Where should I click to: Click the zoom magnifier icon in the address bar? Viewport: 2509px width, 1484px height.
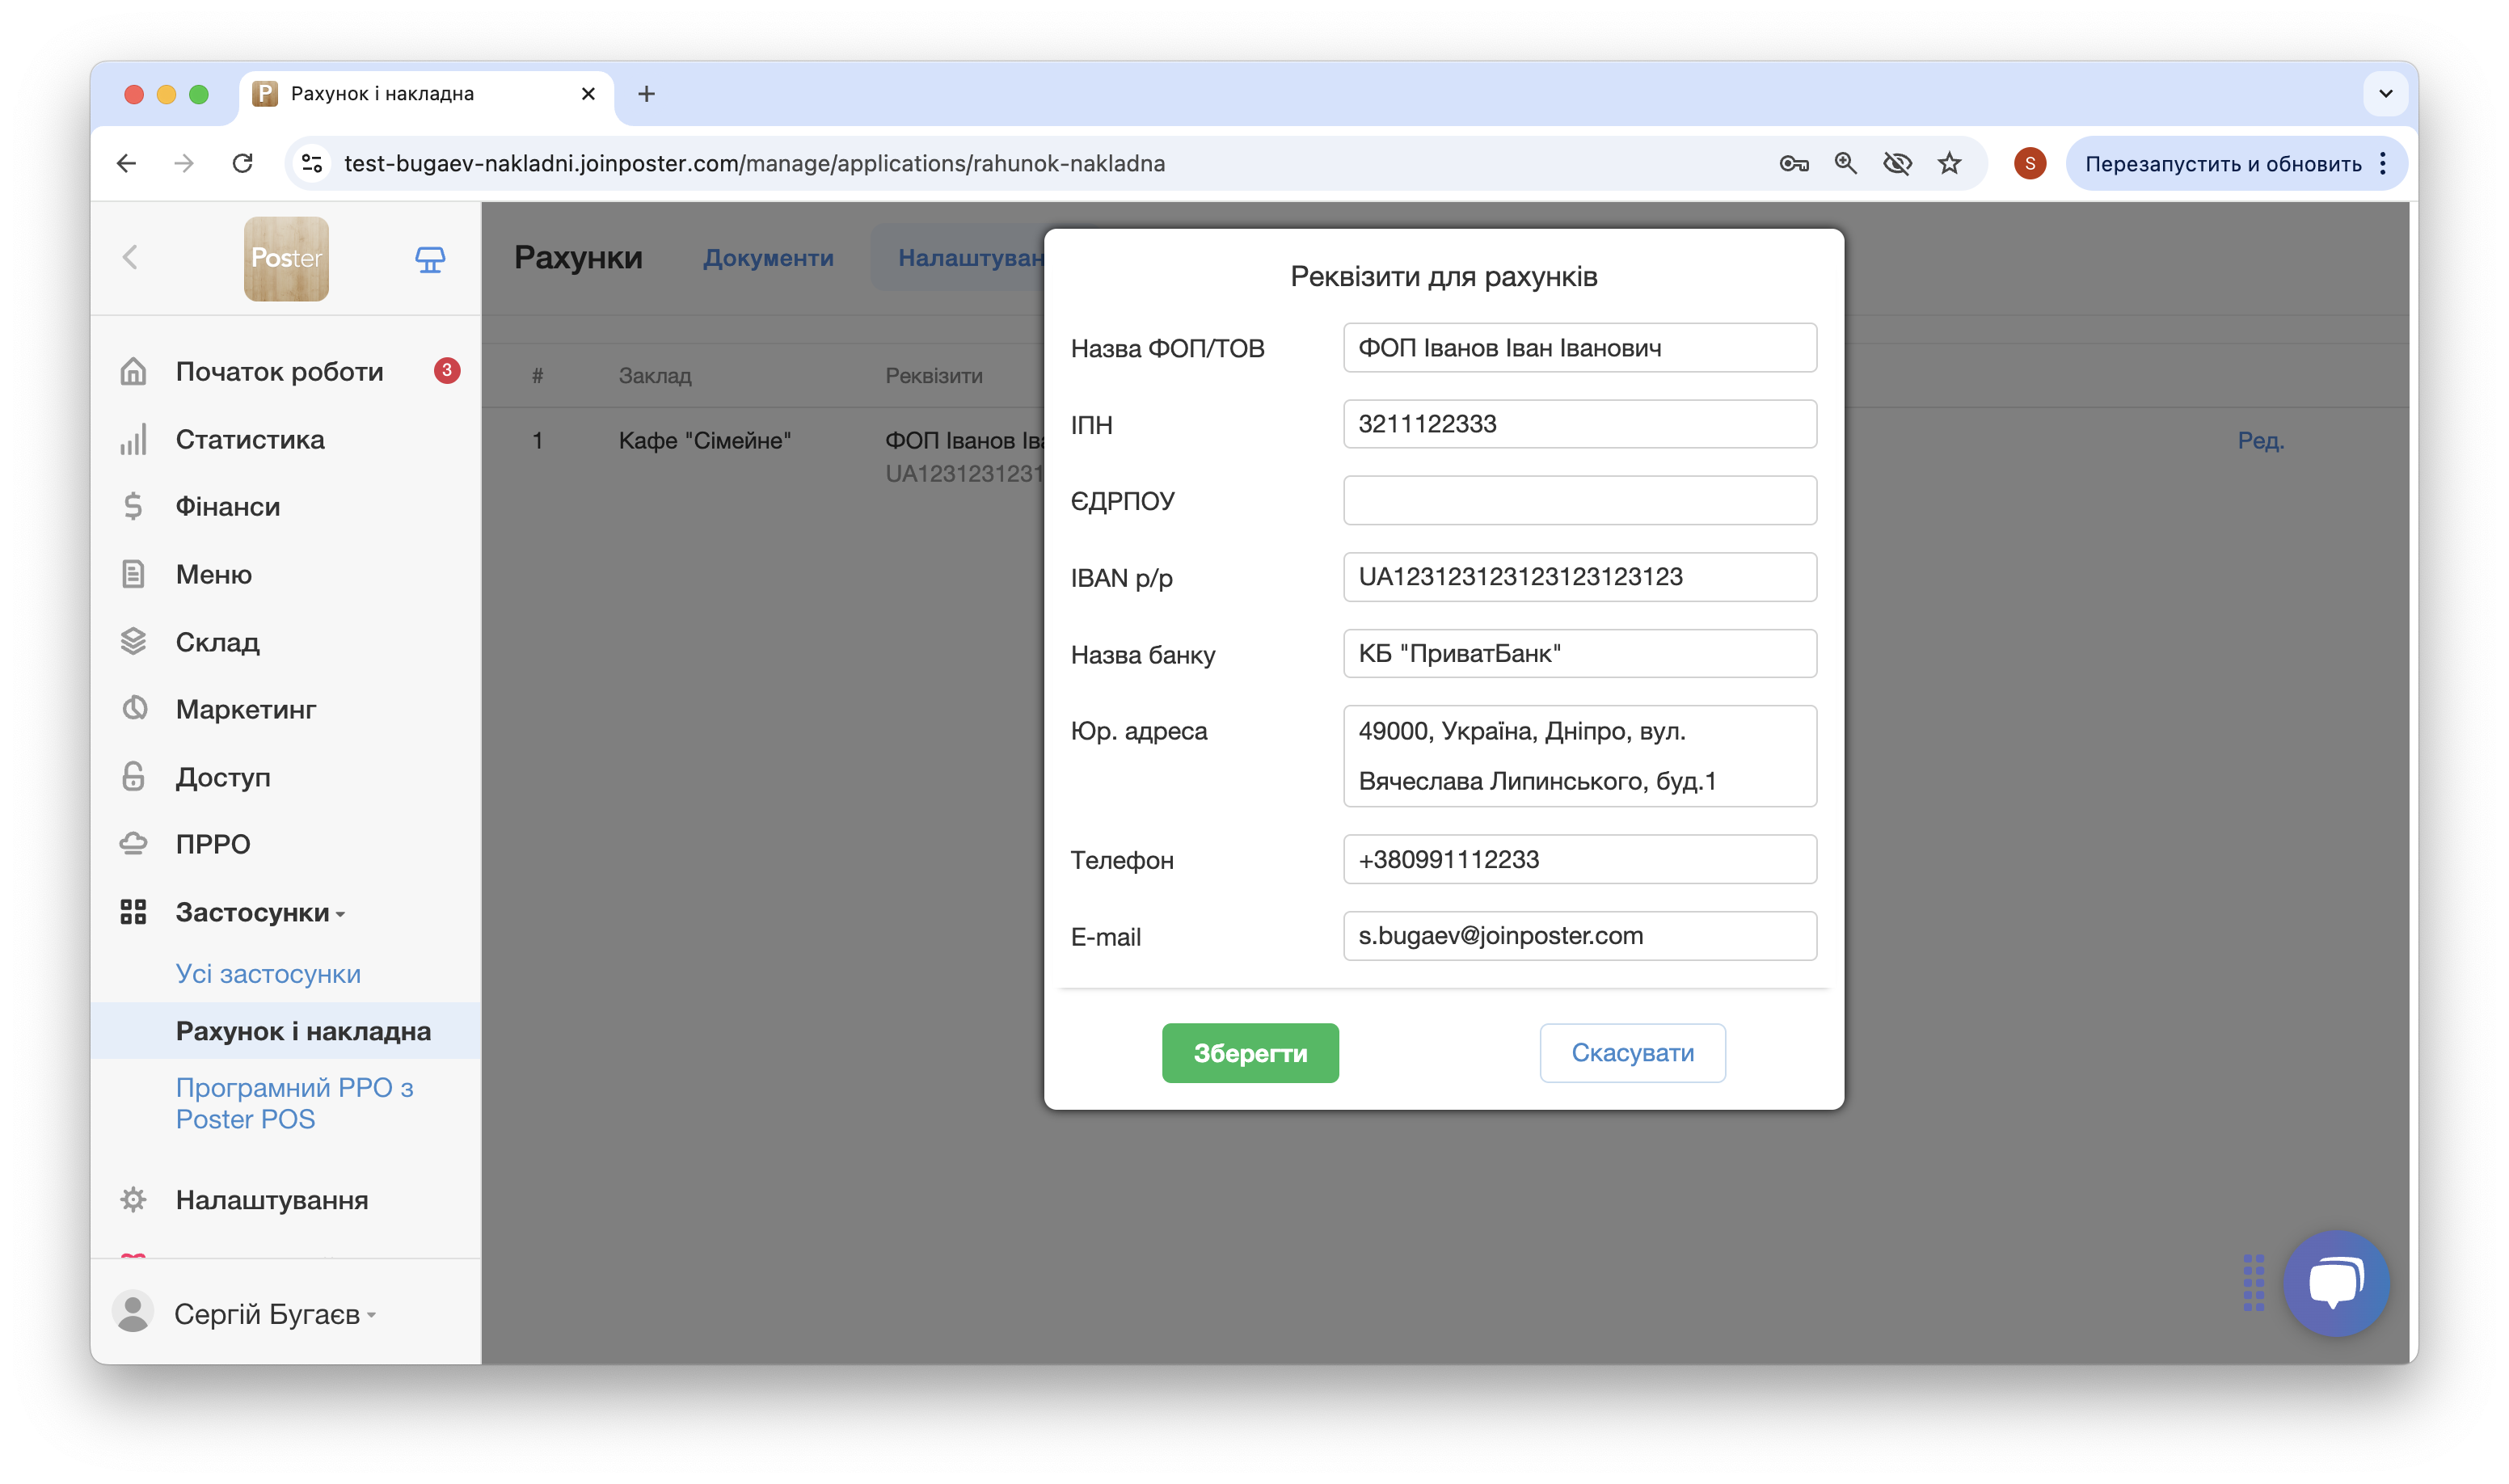click(1846, 163)
